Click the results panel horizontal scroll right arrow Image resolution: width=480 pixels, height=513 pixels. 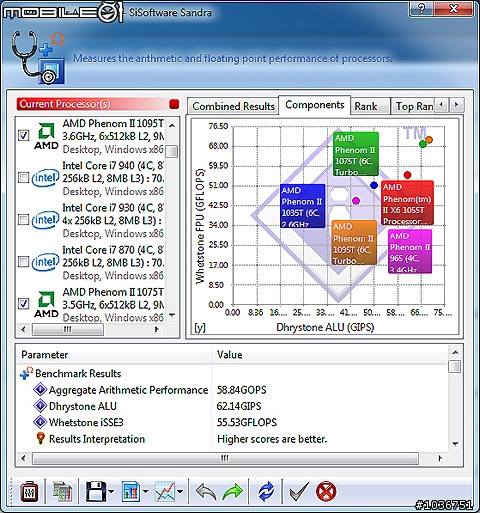pyautogui.click(x=440, y=458)
